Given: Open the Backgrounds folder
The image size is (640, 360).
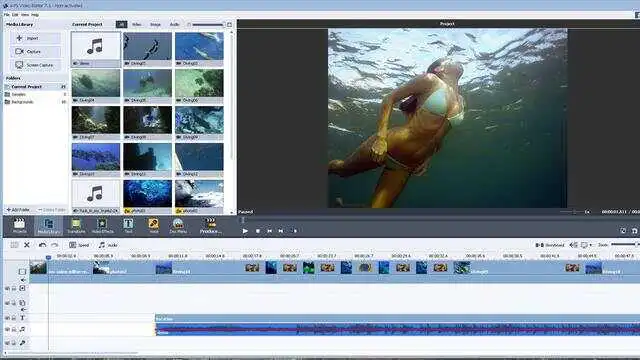Looking at the screenshot, I should point(22,102).
